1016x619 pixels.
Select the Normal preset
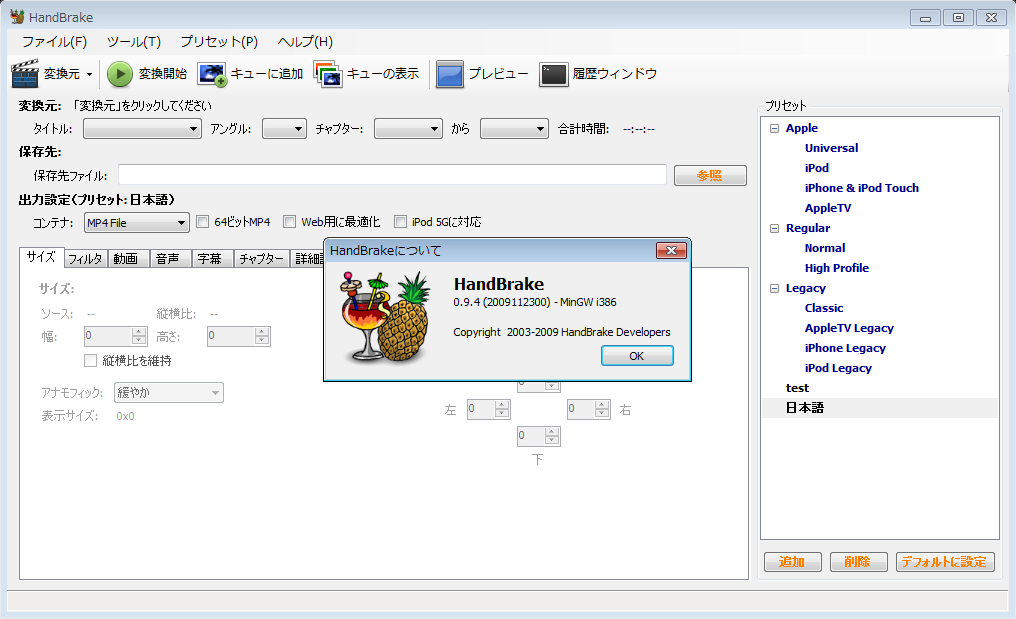click(825, 248)
